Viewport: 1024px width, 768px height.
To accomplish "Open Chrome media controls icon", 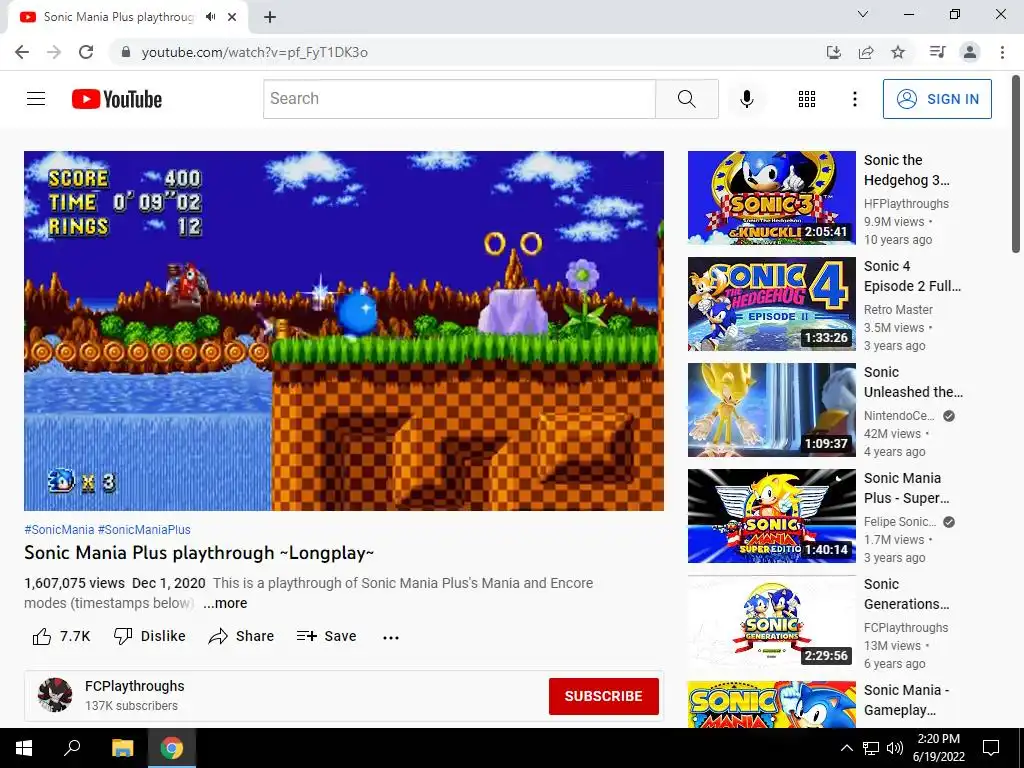I will pyautogui.click(x=937, y=52).
